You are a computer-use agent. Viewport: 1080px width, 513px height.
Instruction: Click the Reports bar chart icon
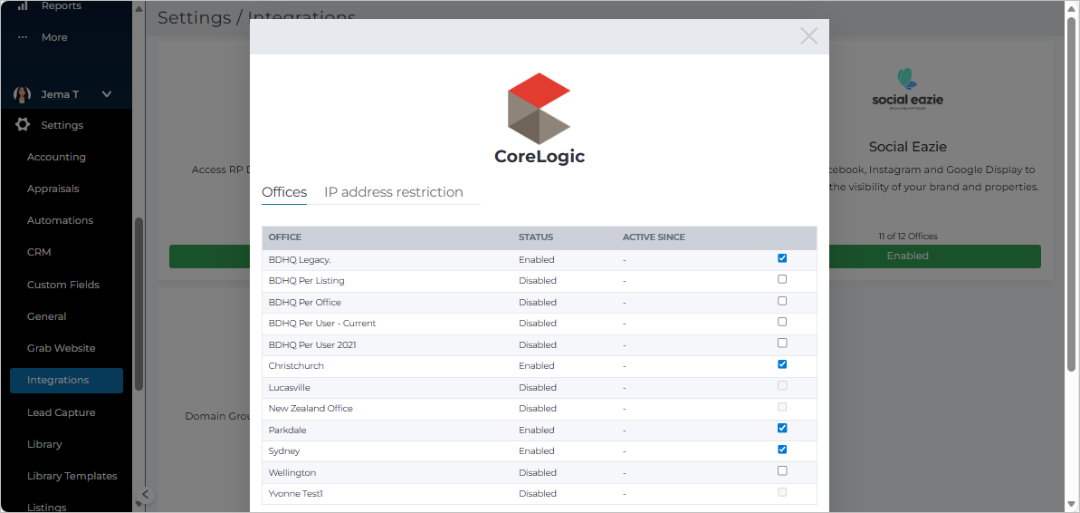point(22,6)
